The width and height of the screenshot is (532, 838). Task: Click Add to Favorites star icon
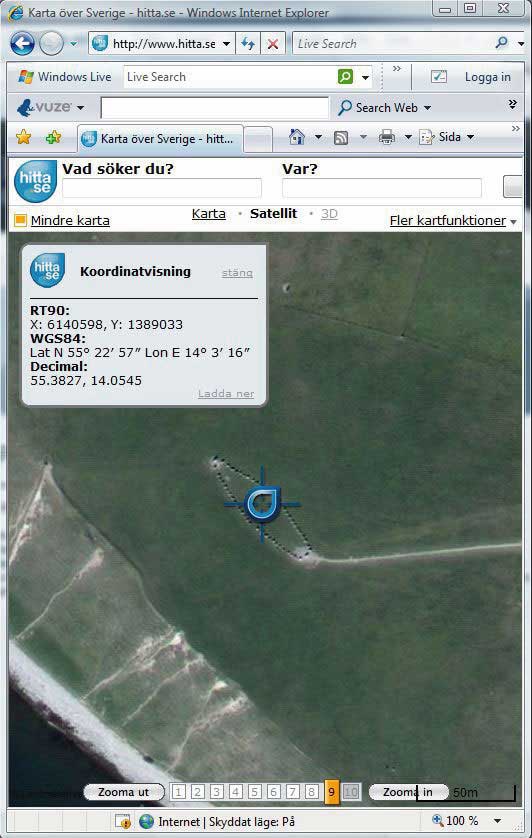point(53,137)
